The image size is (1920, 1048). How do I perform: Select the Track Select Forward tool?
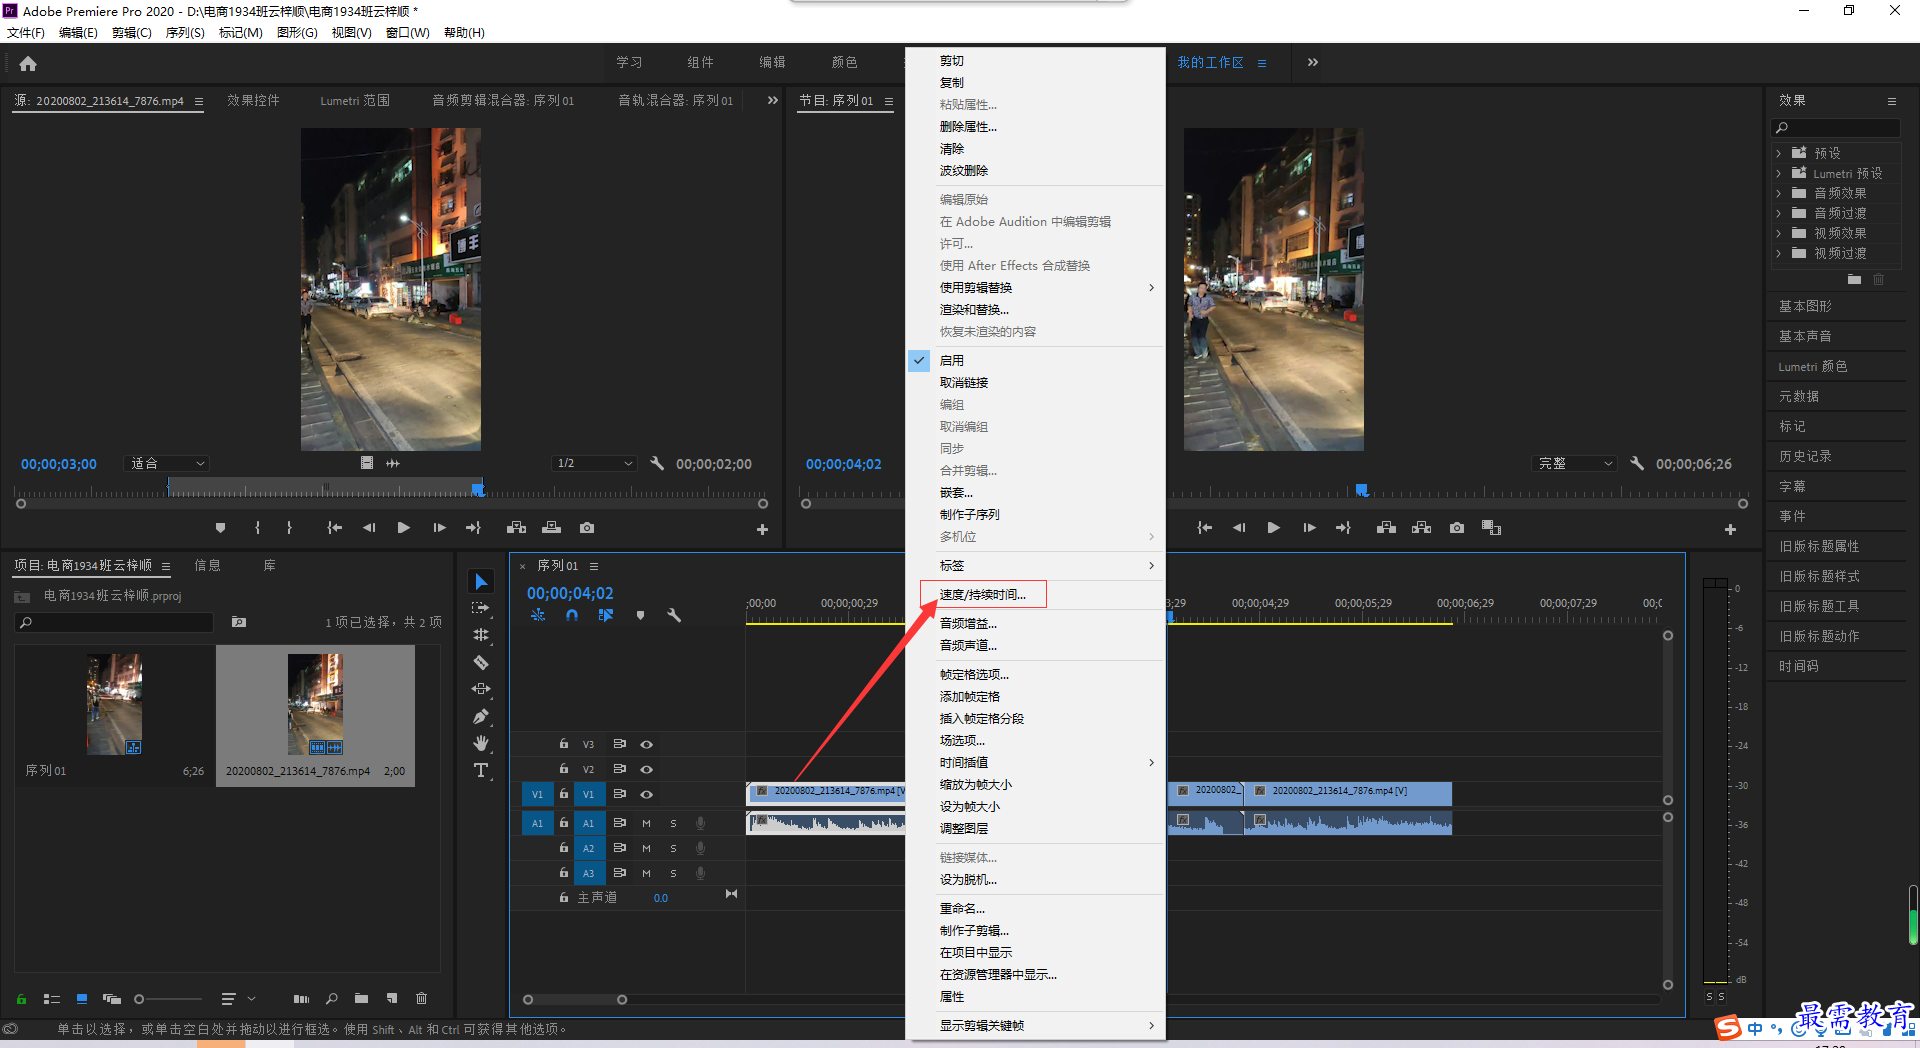point(481,608)
